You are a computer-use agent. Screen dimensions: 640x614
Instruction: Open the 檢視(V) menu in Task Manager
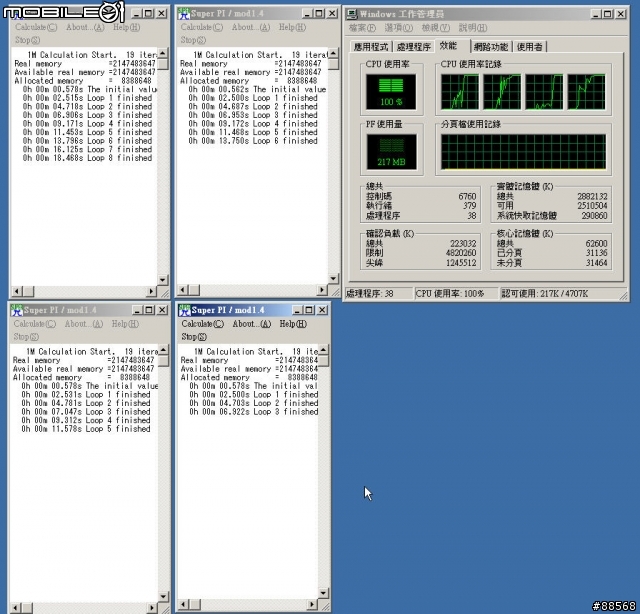436,28
